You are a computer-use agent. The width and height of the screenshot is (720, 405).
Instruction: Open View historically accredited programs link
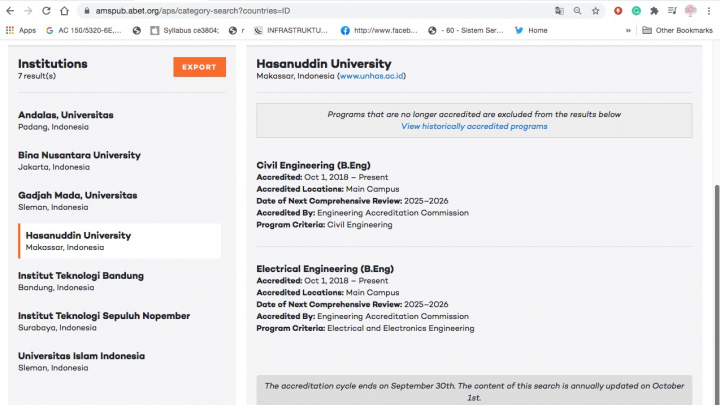[474, 127]
